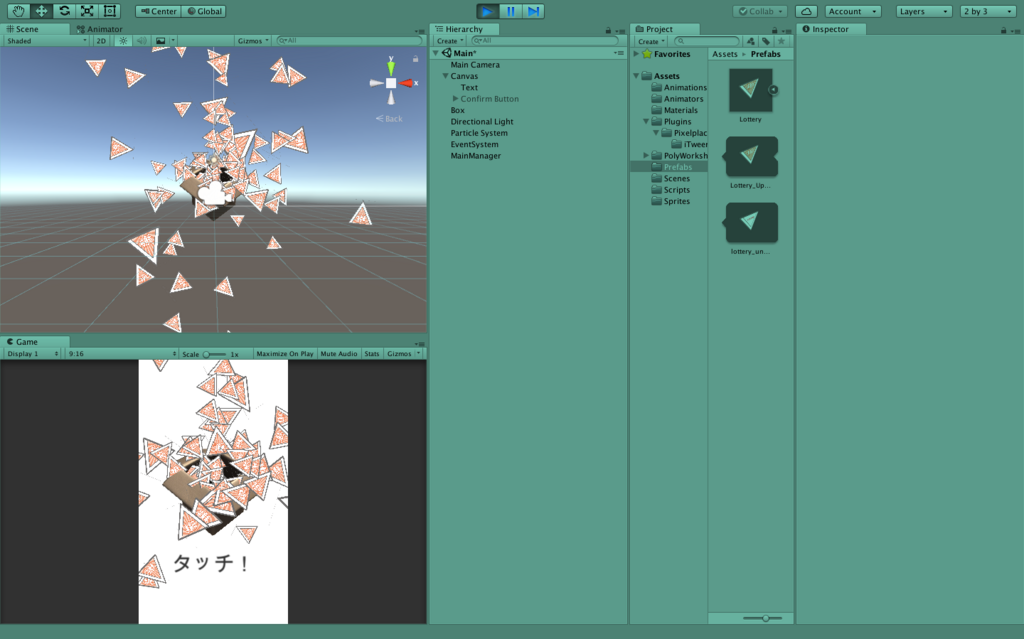Open the Collab dropdown
Screen dimensions: 1024x639
tap(760, 11)
